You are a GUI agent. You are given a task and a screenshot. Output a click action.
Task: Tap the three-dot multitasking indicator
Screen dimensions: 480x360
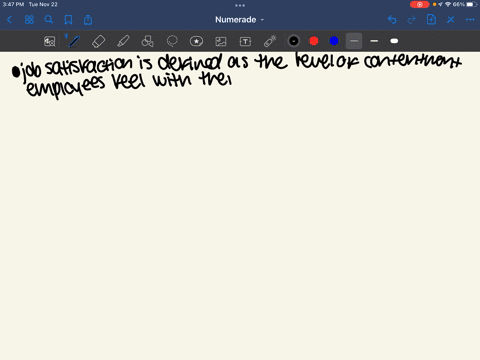click(240, 5)
